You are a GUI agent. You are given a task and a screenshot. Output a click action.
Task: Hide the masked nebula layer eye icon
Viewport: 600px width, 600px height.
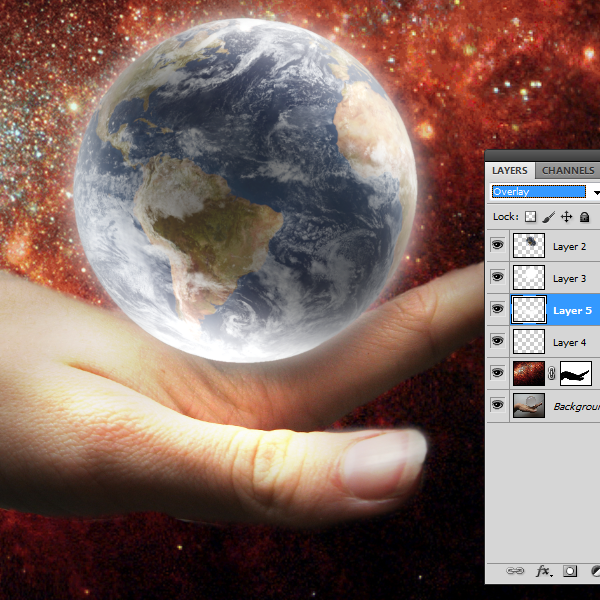[x=497, y=373]
